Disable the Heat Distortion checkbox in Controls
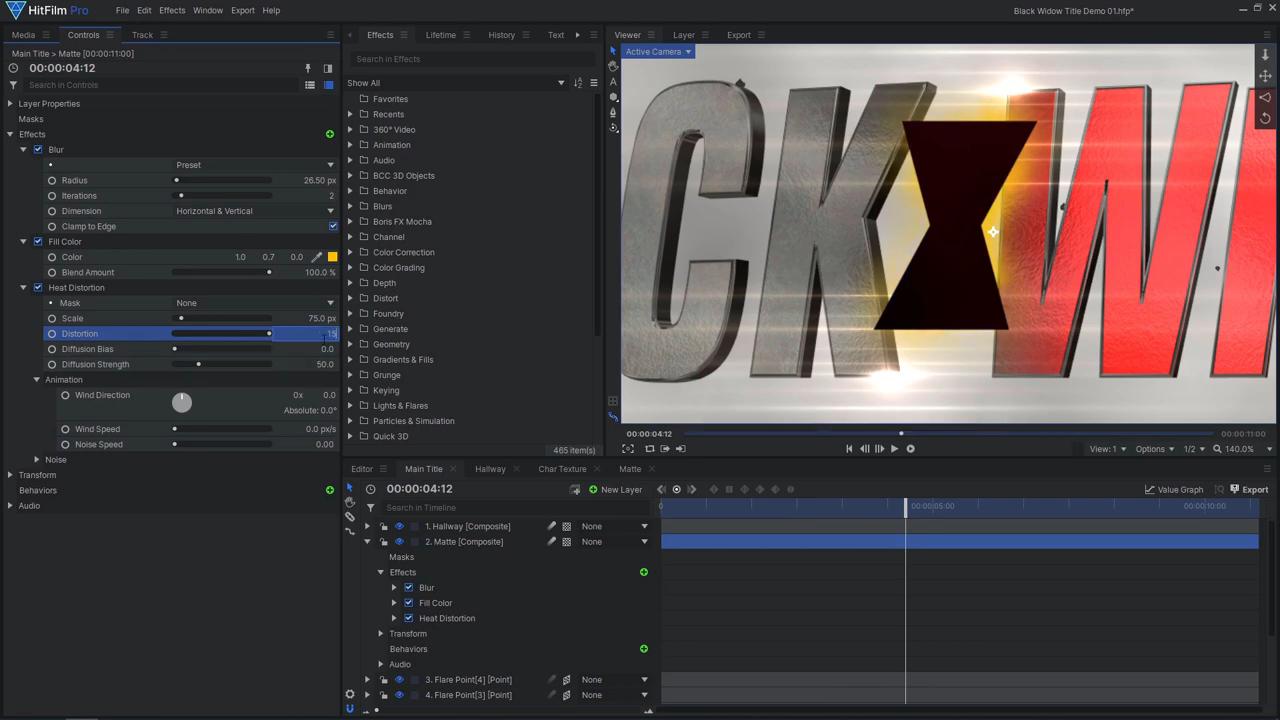 tap(38, 288)
